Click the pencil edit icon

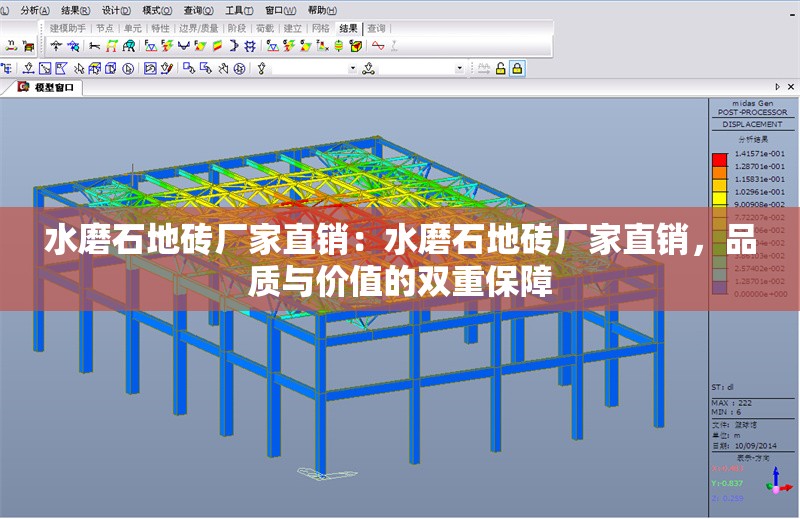coord(167,68)
